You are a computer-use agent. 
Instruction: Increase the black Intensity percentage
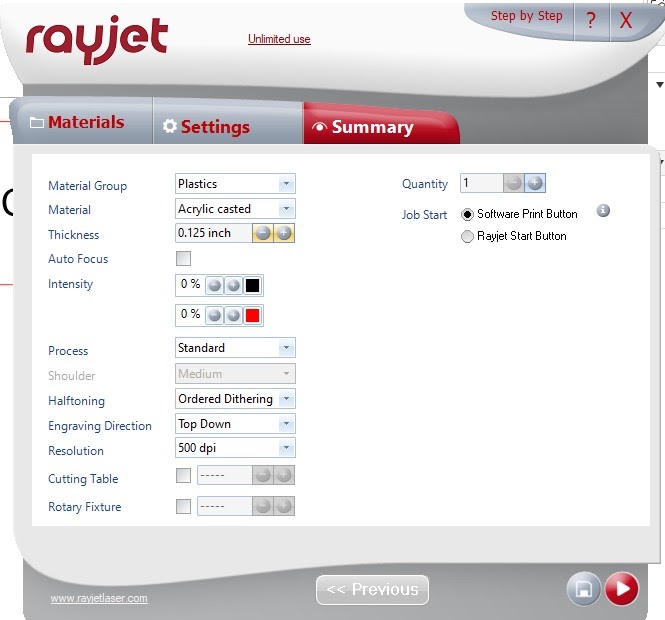(x=233, y=285)
